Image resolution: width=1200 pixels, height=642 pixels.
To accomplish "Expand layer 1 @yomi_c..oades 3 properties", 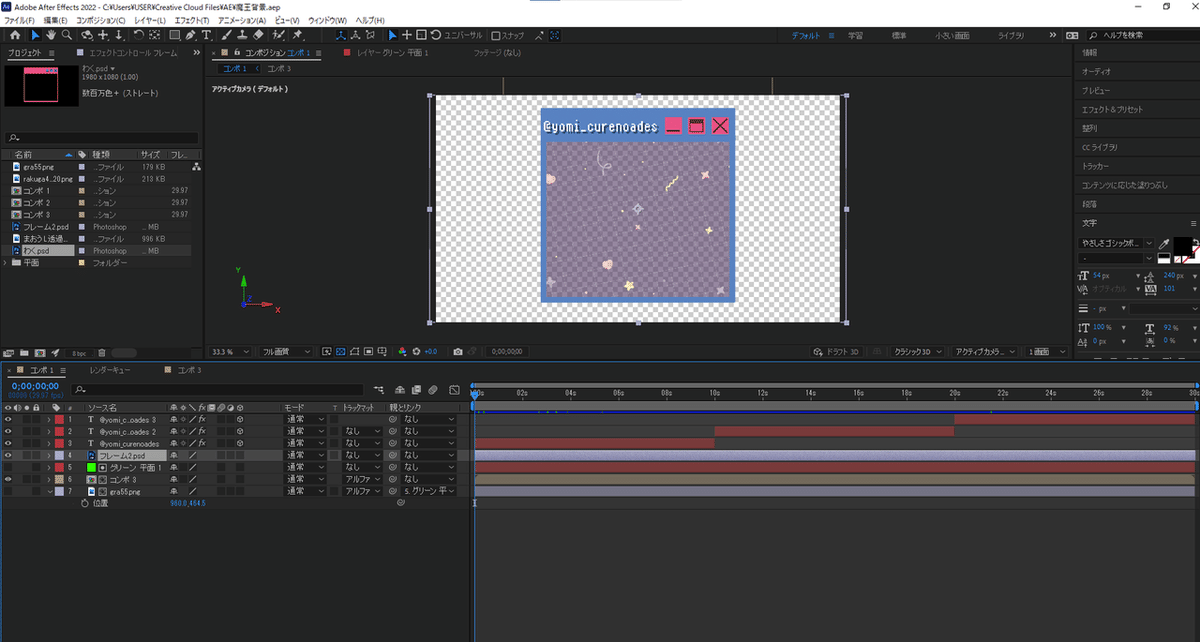I will [x=49, y=419].
